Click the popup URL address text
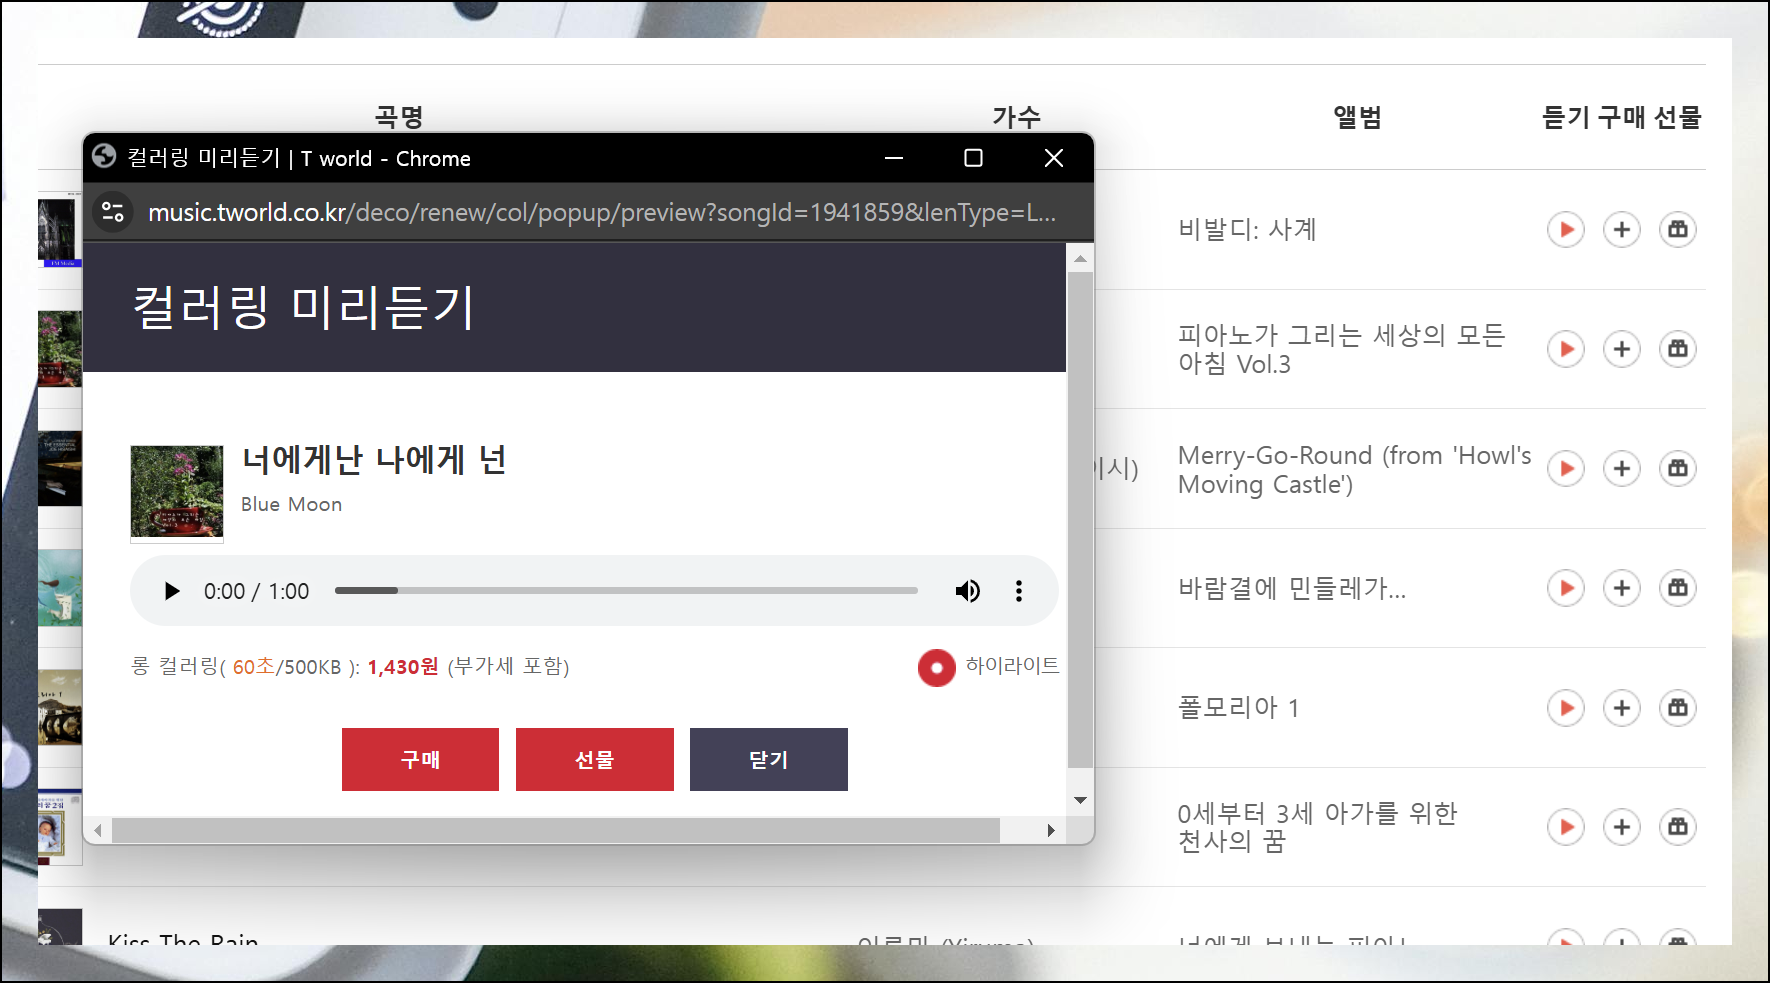Image resolution: width=1770 pixels, height=983 pixels. click(602, 212)
